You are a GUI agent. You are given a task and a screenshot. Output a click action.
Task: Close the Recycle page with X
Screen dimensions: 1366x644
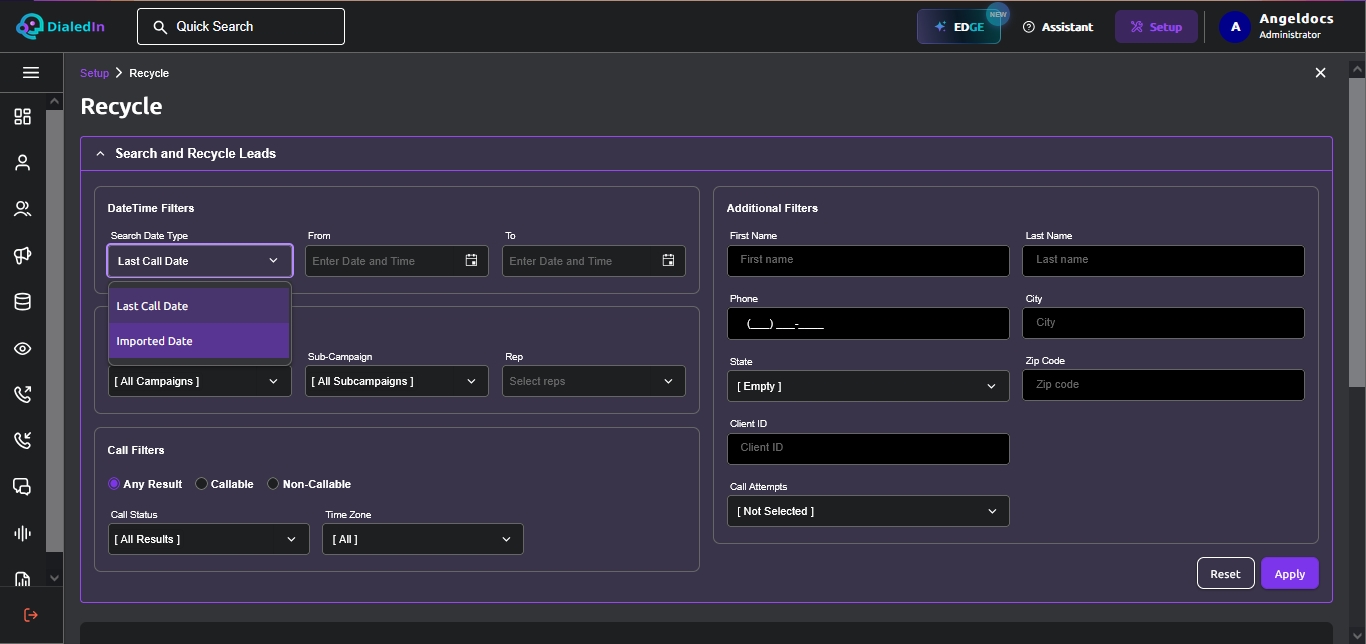pyautogui.click(x=1320, y=73)
